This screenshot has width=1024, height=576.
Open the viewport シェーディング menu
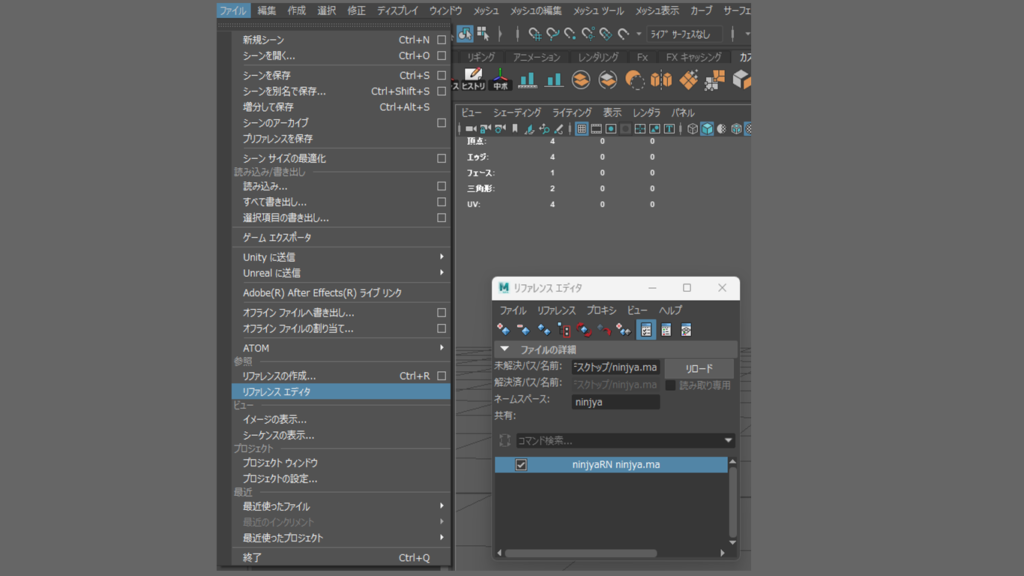517,112
